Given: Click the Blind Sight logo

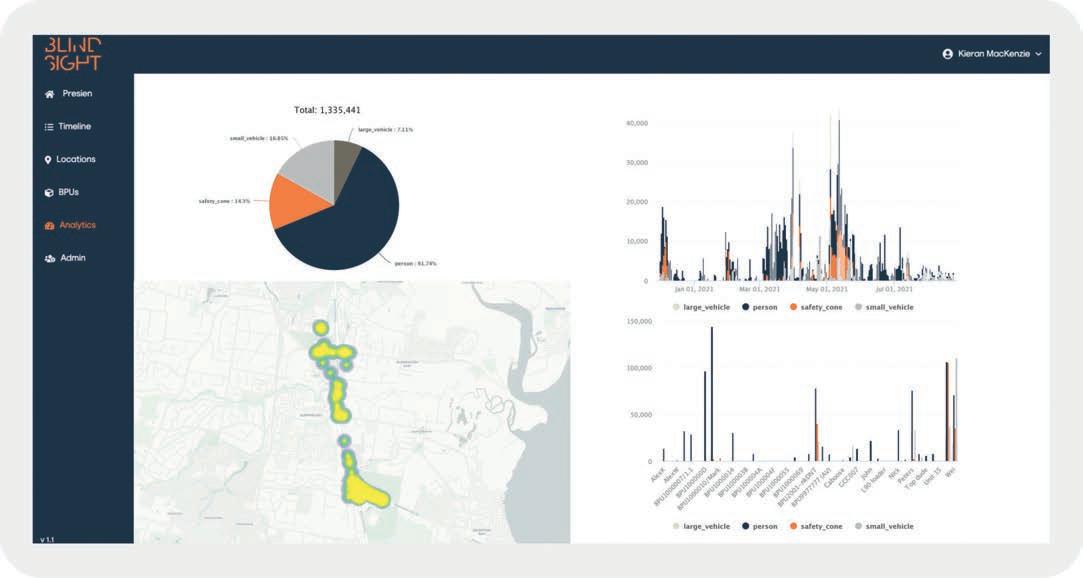Looking at the screenshot, I should pyautogui.click(x=73, y=54).
